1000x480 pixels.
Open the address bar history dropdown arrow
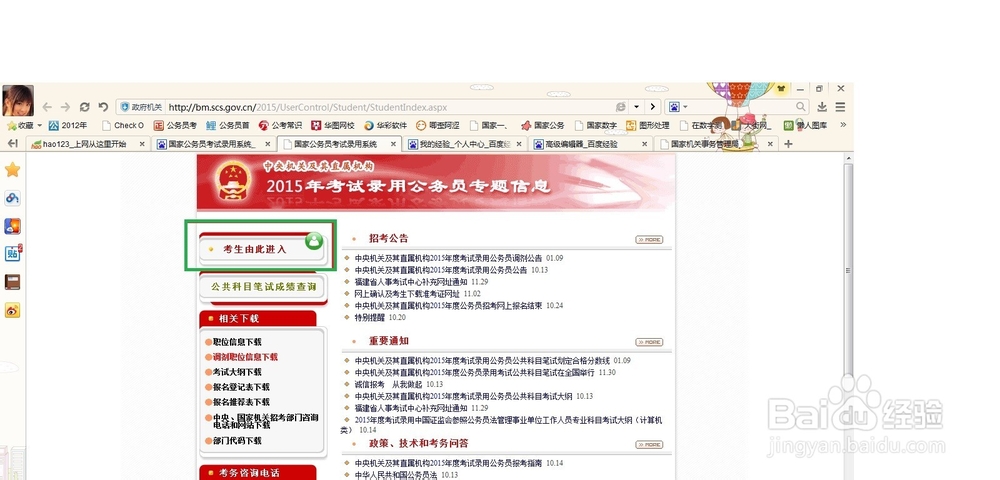636,106
